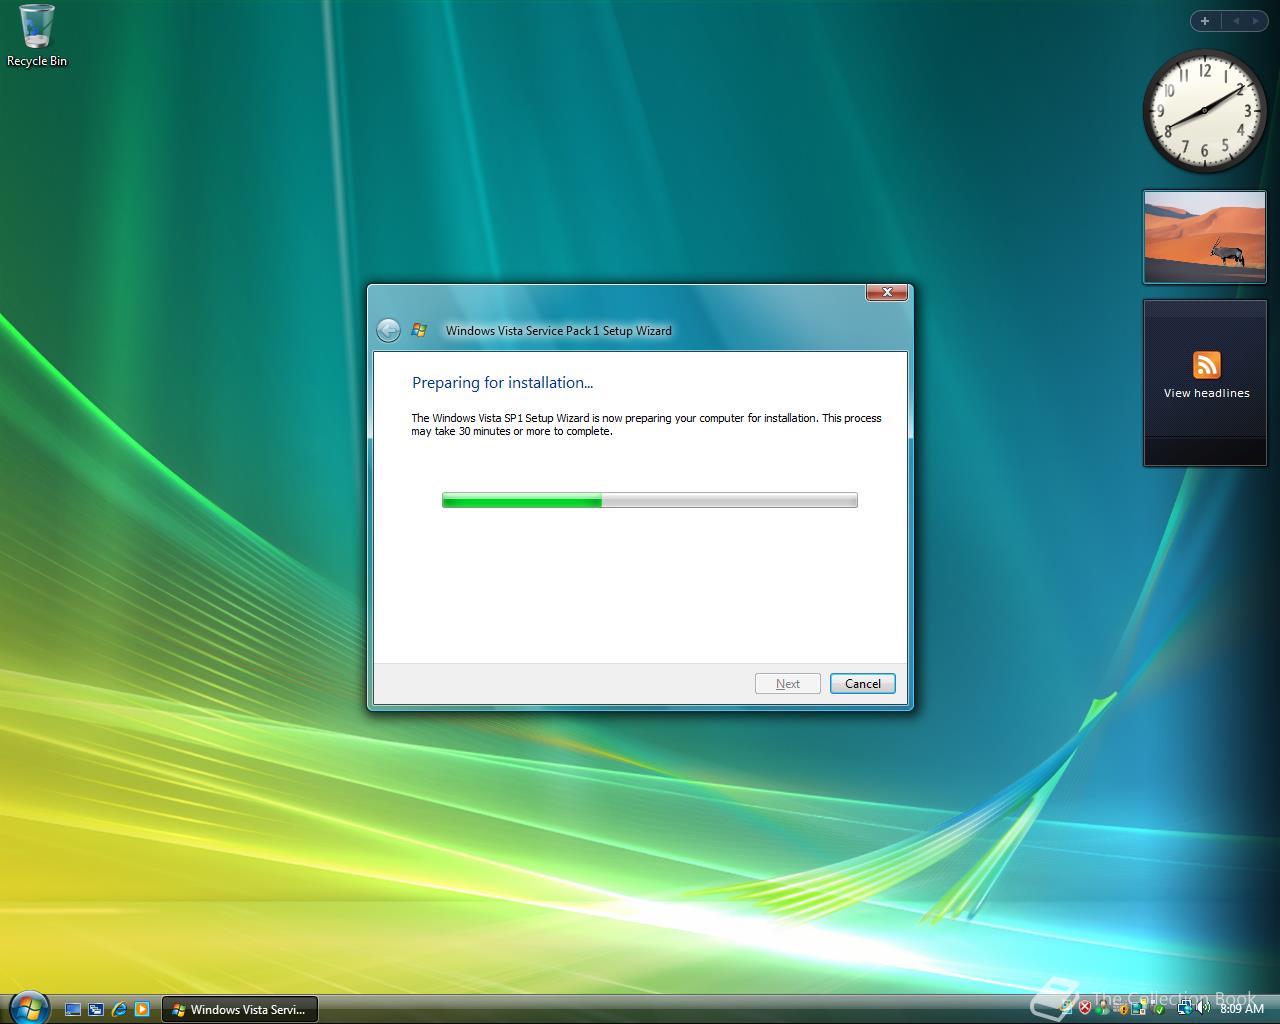The height and width of the screenshot is (1024, 1280).
Task: Click Show Desktop in Quick Launch
Action: click(x=73, y=1009)
